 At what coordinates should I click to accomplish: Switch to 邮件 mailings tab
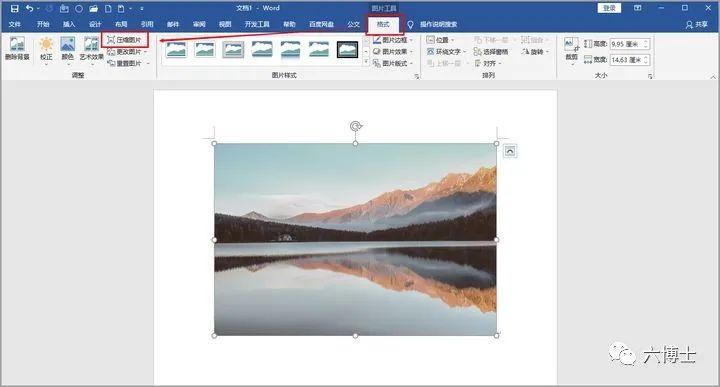(x=173, y=24)
